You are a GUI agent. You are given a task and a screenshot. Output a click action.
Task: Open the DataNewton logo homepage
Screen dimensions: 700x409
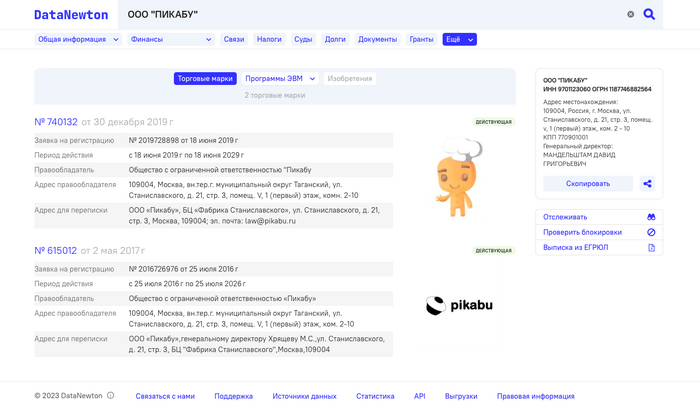pos(71,15)
